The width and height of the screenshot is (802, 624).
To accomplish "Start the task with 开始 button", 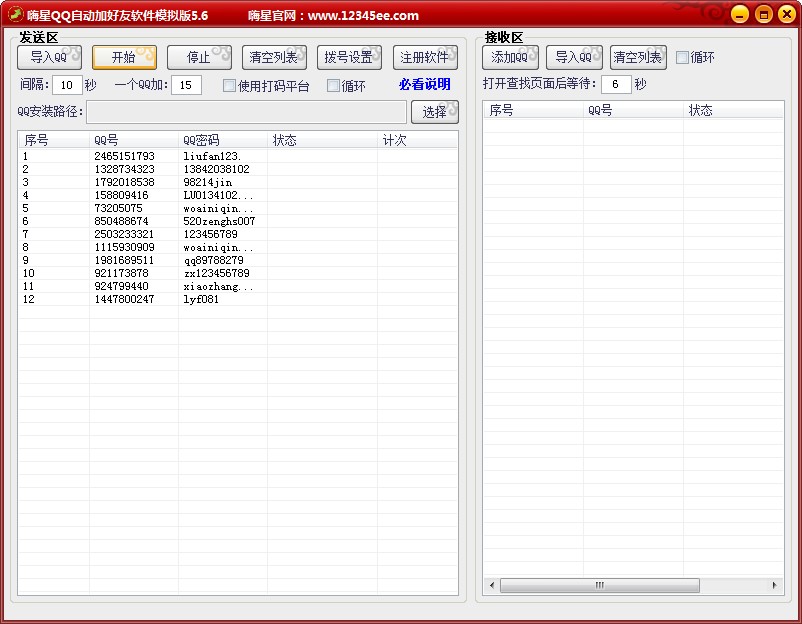I will (x=124, y=57).
